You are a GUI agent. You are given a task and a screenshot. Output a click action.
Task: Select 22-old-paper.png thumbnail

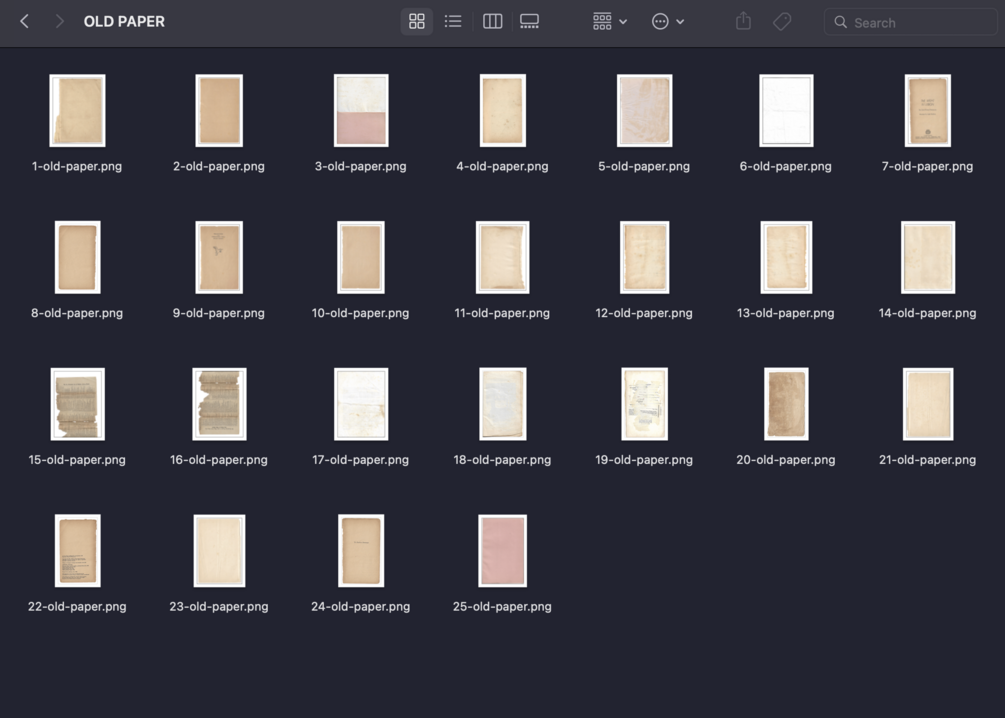(x=78, y=551)
